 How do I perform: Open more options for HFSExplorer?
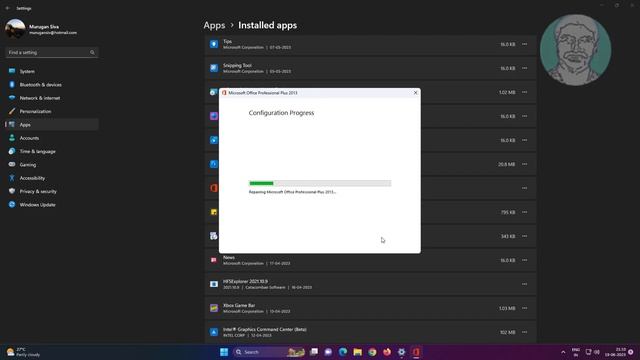524,284
